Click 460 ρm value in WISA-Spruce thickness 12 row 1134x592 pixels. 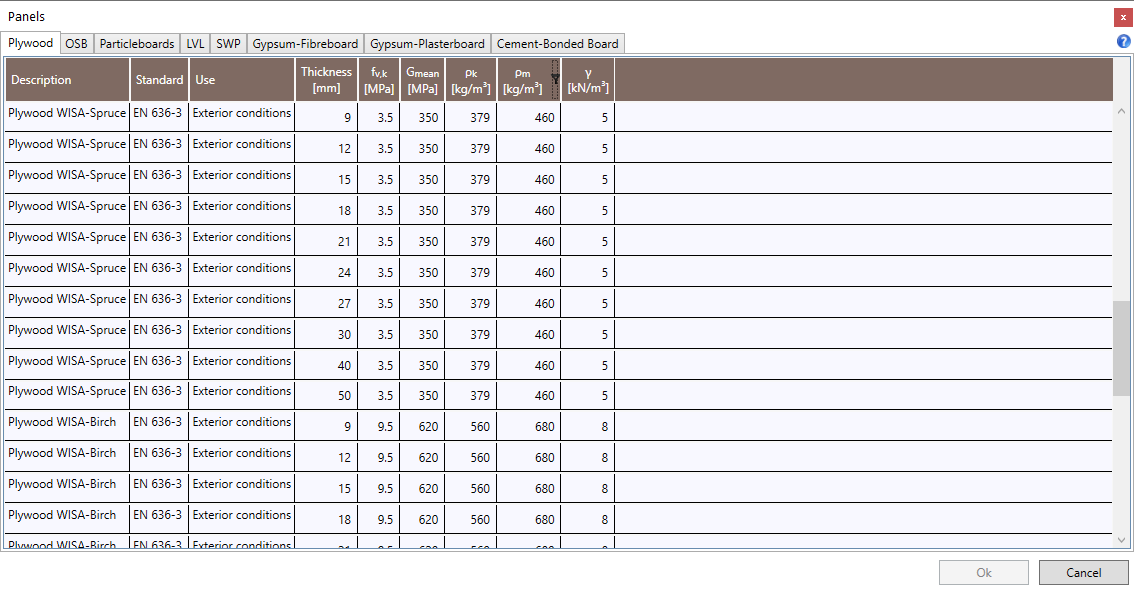(x=545, y=148)
